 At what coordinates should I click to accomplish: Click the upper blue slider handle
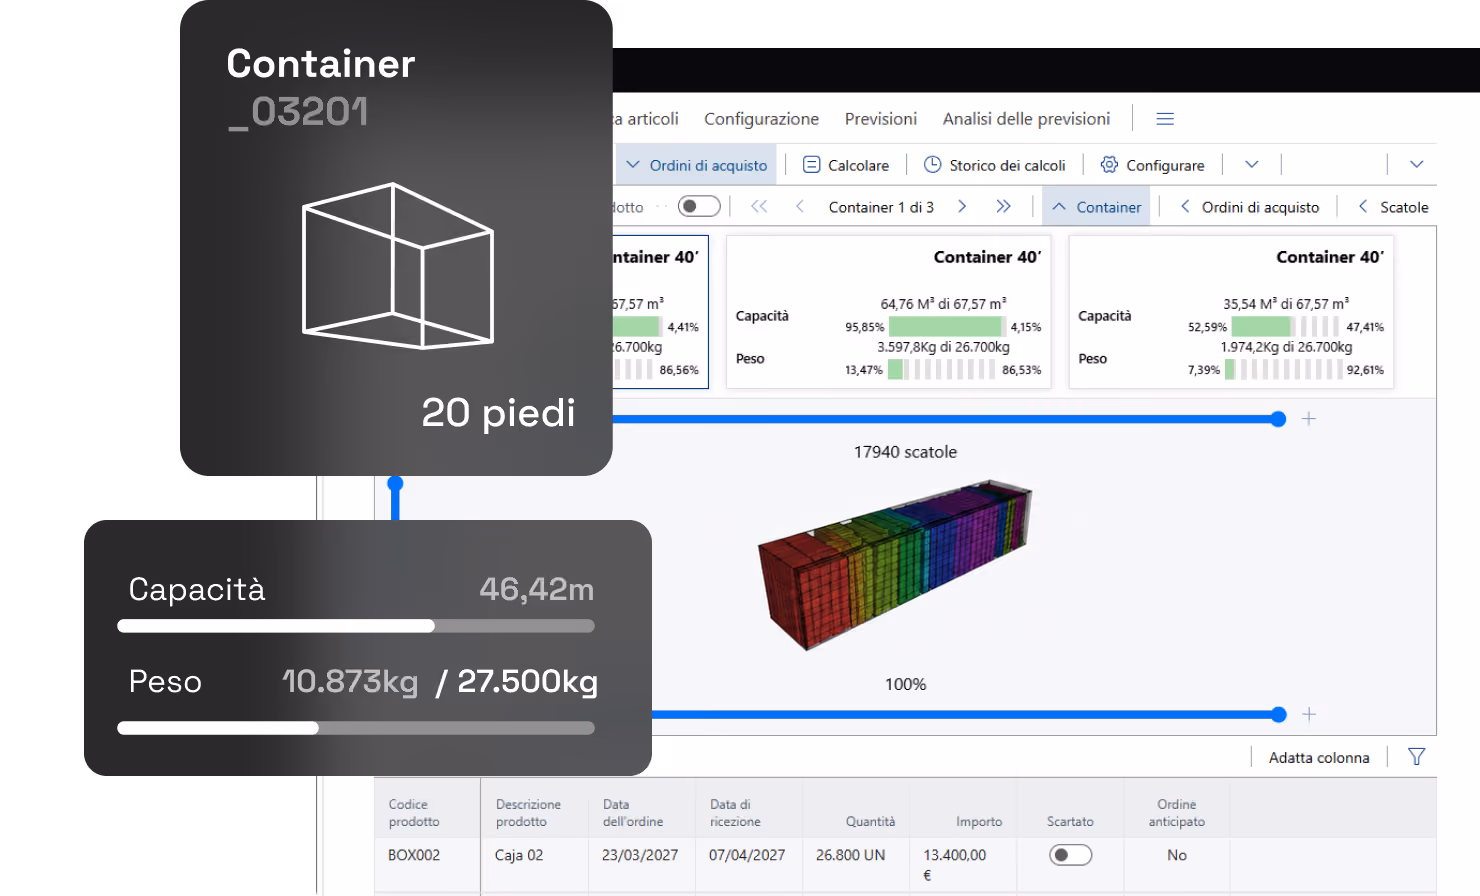pyautogui.click(x=1278, y=419)
